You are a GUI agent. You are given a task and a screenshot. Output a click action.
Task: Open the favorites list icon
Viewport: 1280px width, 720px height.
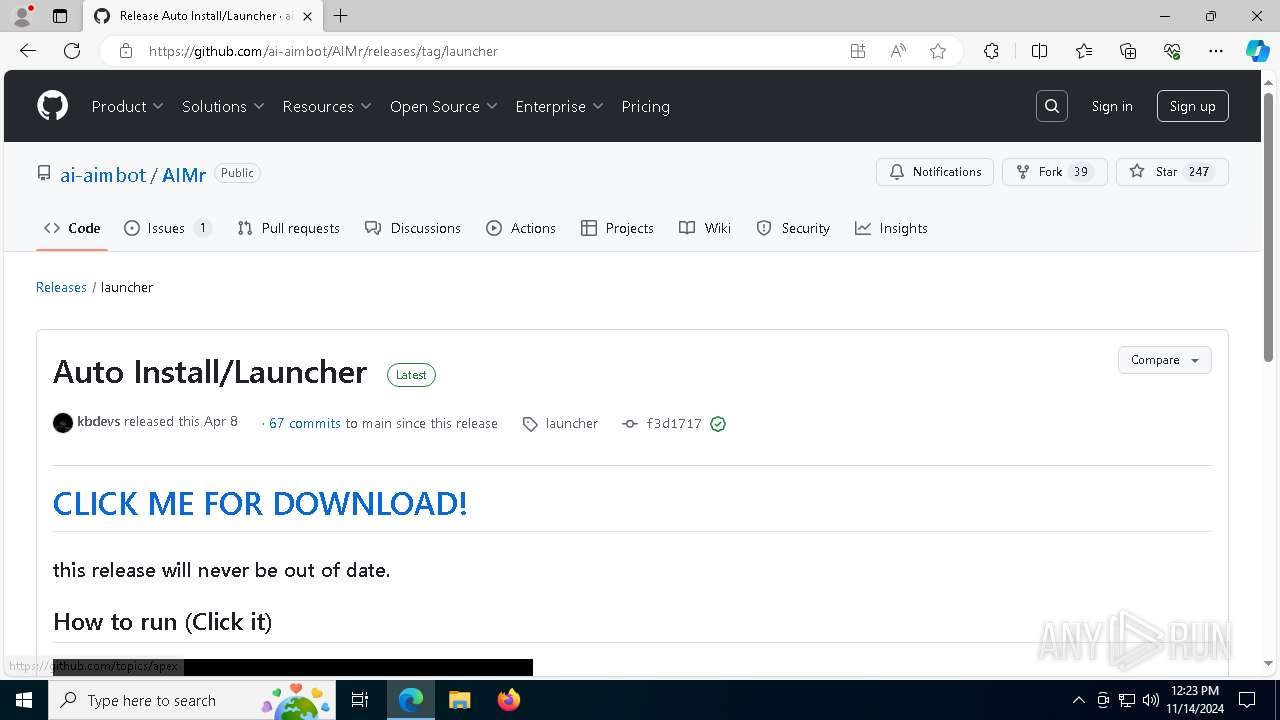(1084, 51)
